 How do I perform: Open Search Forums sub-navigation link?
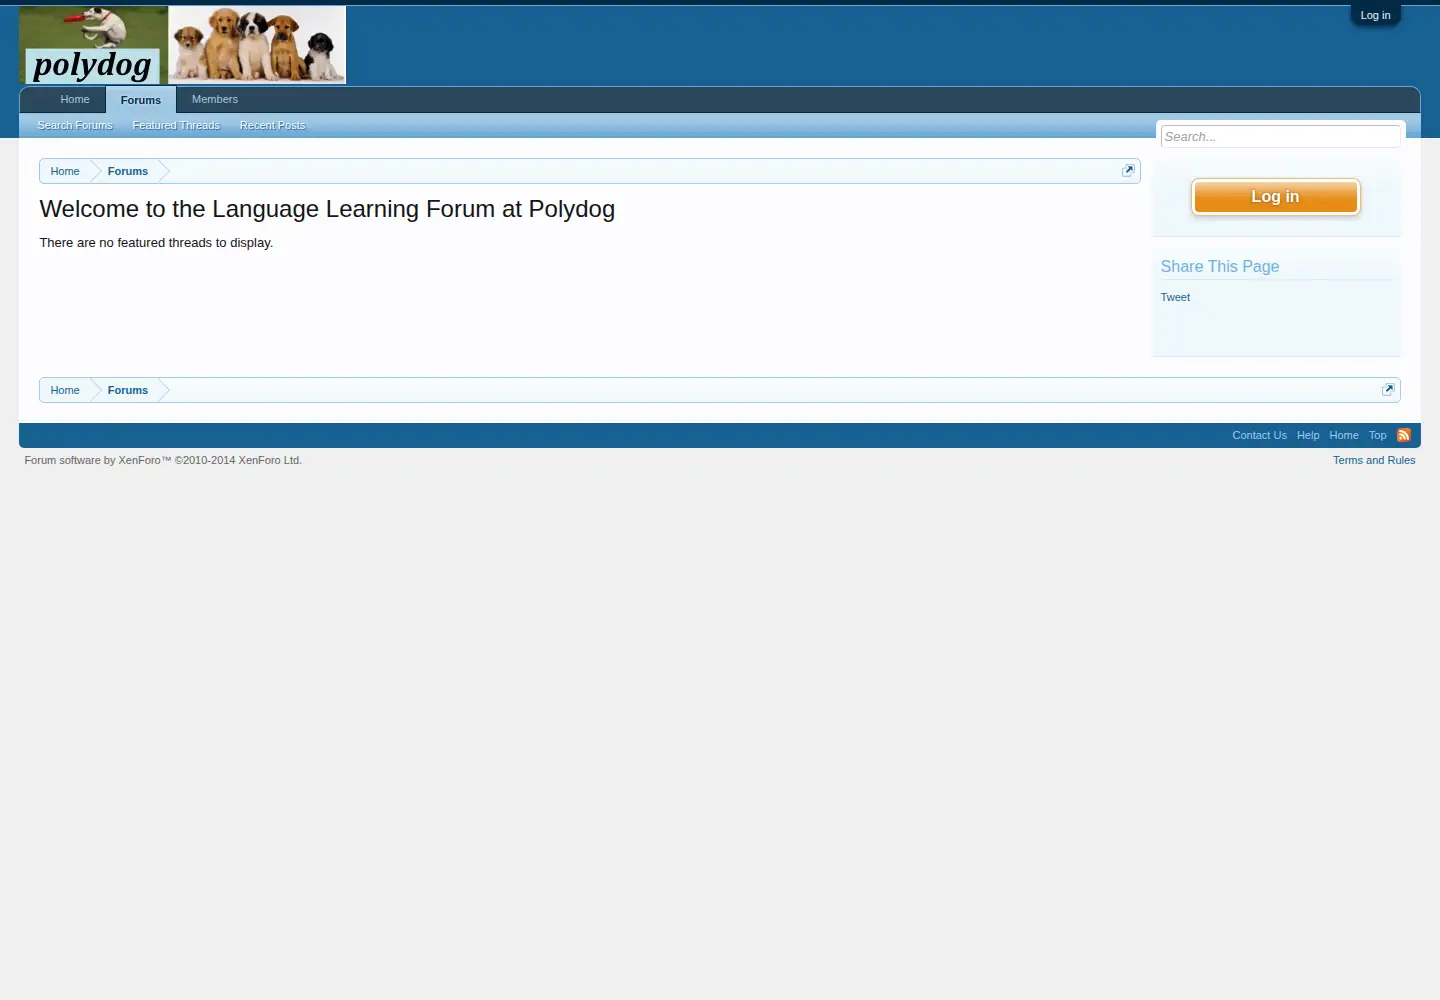click(x=75, y=126)
